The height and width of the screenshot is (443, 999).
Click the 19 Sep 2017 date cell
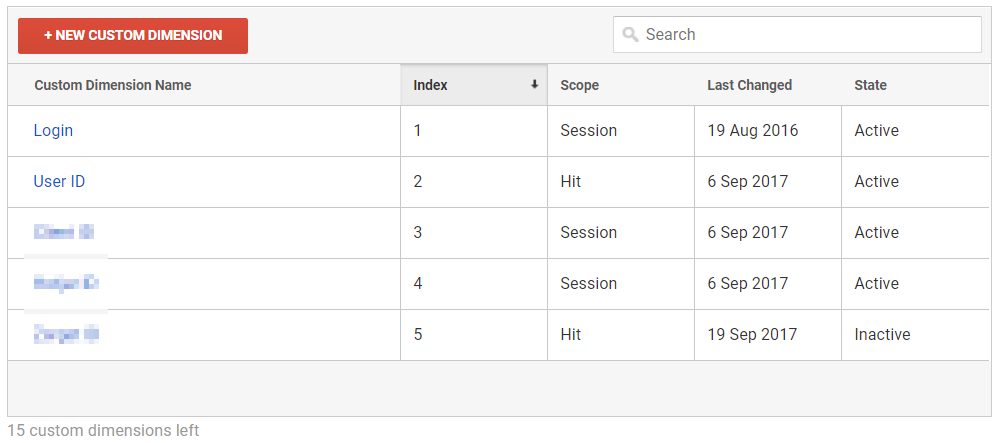752,335
